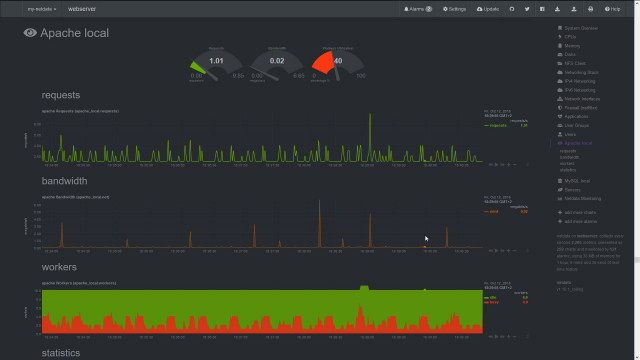Click the bandwidth chart resize handle
This screenshot has height=360, width=640.
527,251
